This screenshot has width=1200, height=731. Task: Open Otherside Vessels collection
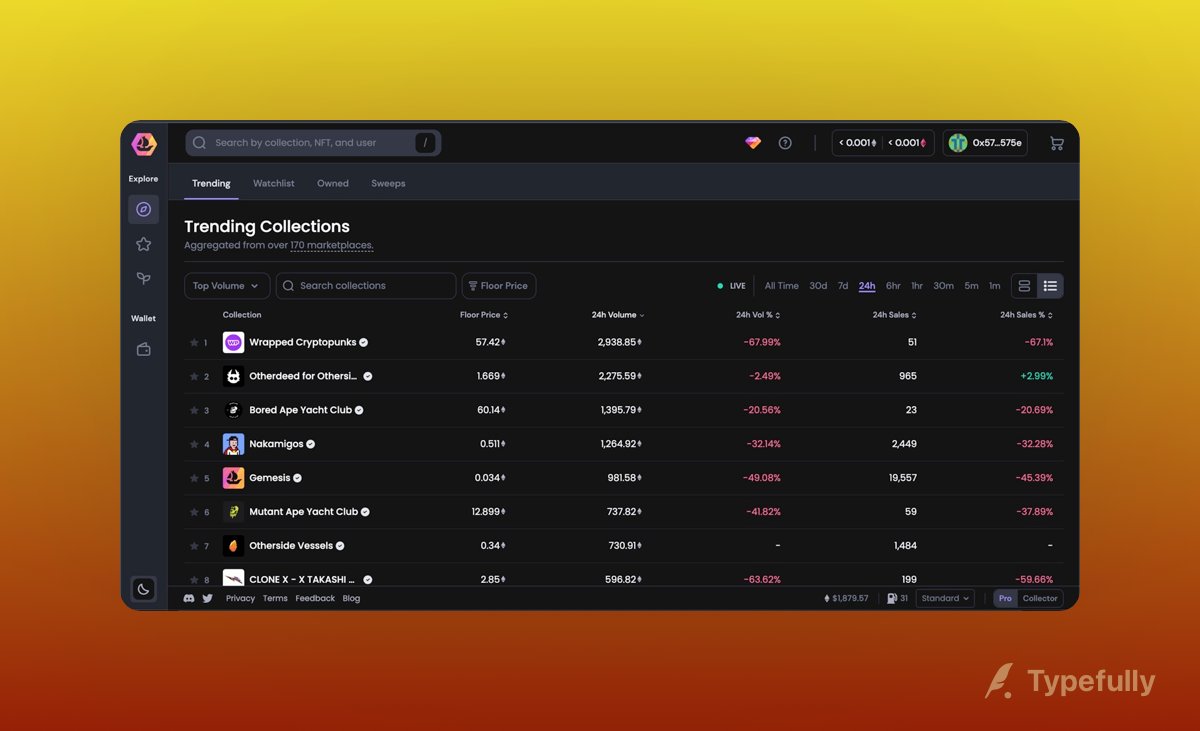(291, 546)
